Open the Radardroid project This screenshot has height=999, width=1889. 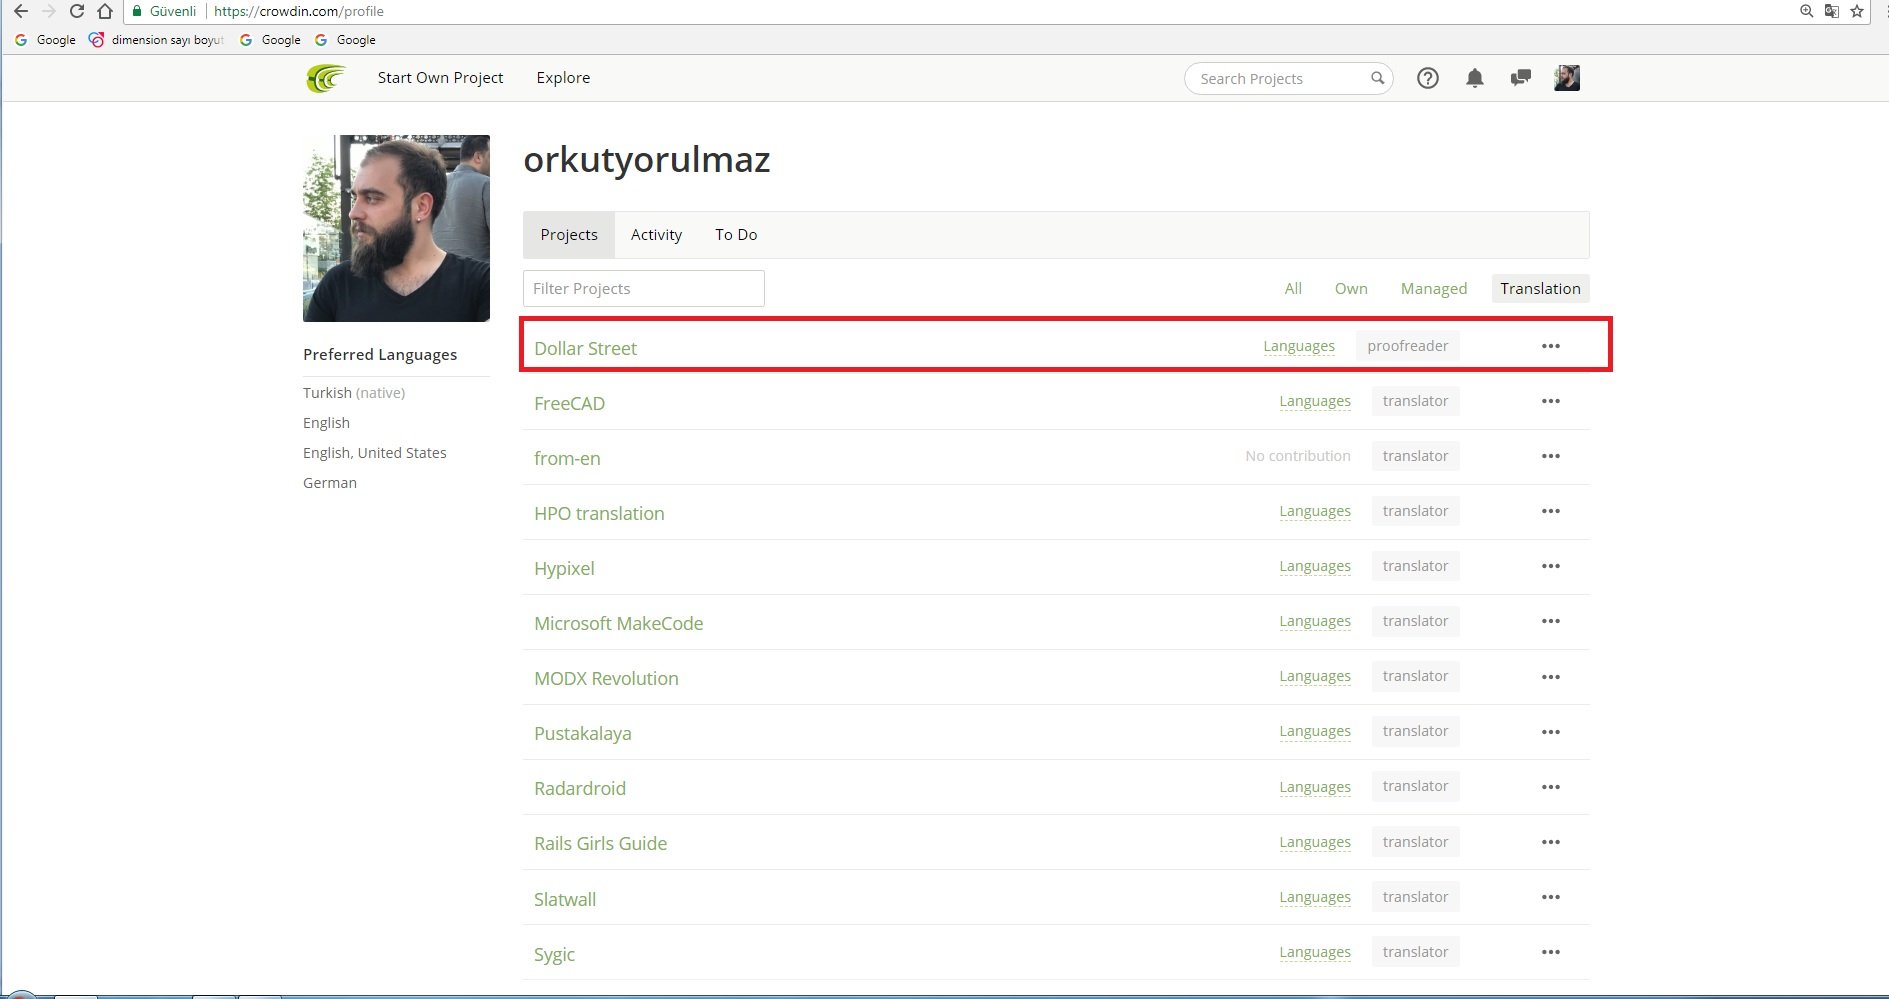coord(580,788)
